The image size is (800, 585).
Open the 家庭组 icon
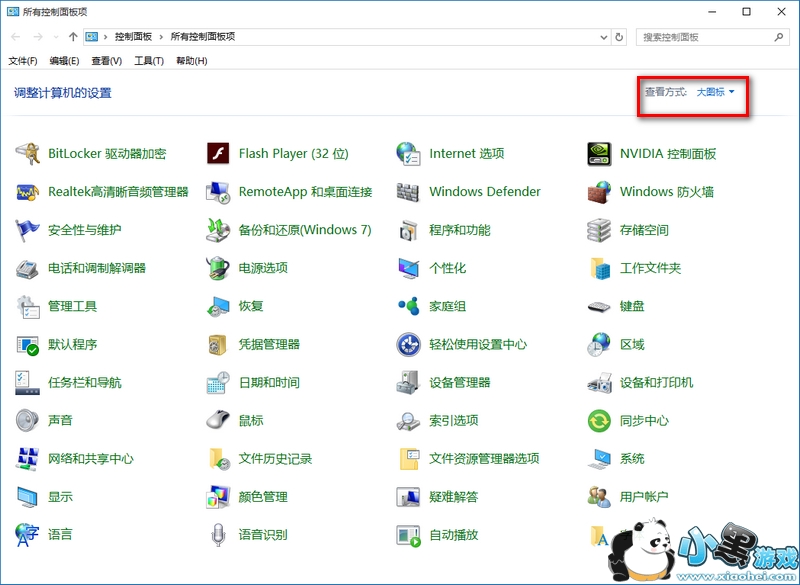tap(408, 306)
